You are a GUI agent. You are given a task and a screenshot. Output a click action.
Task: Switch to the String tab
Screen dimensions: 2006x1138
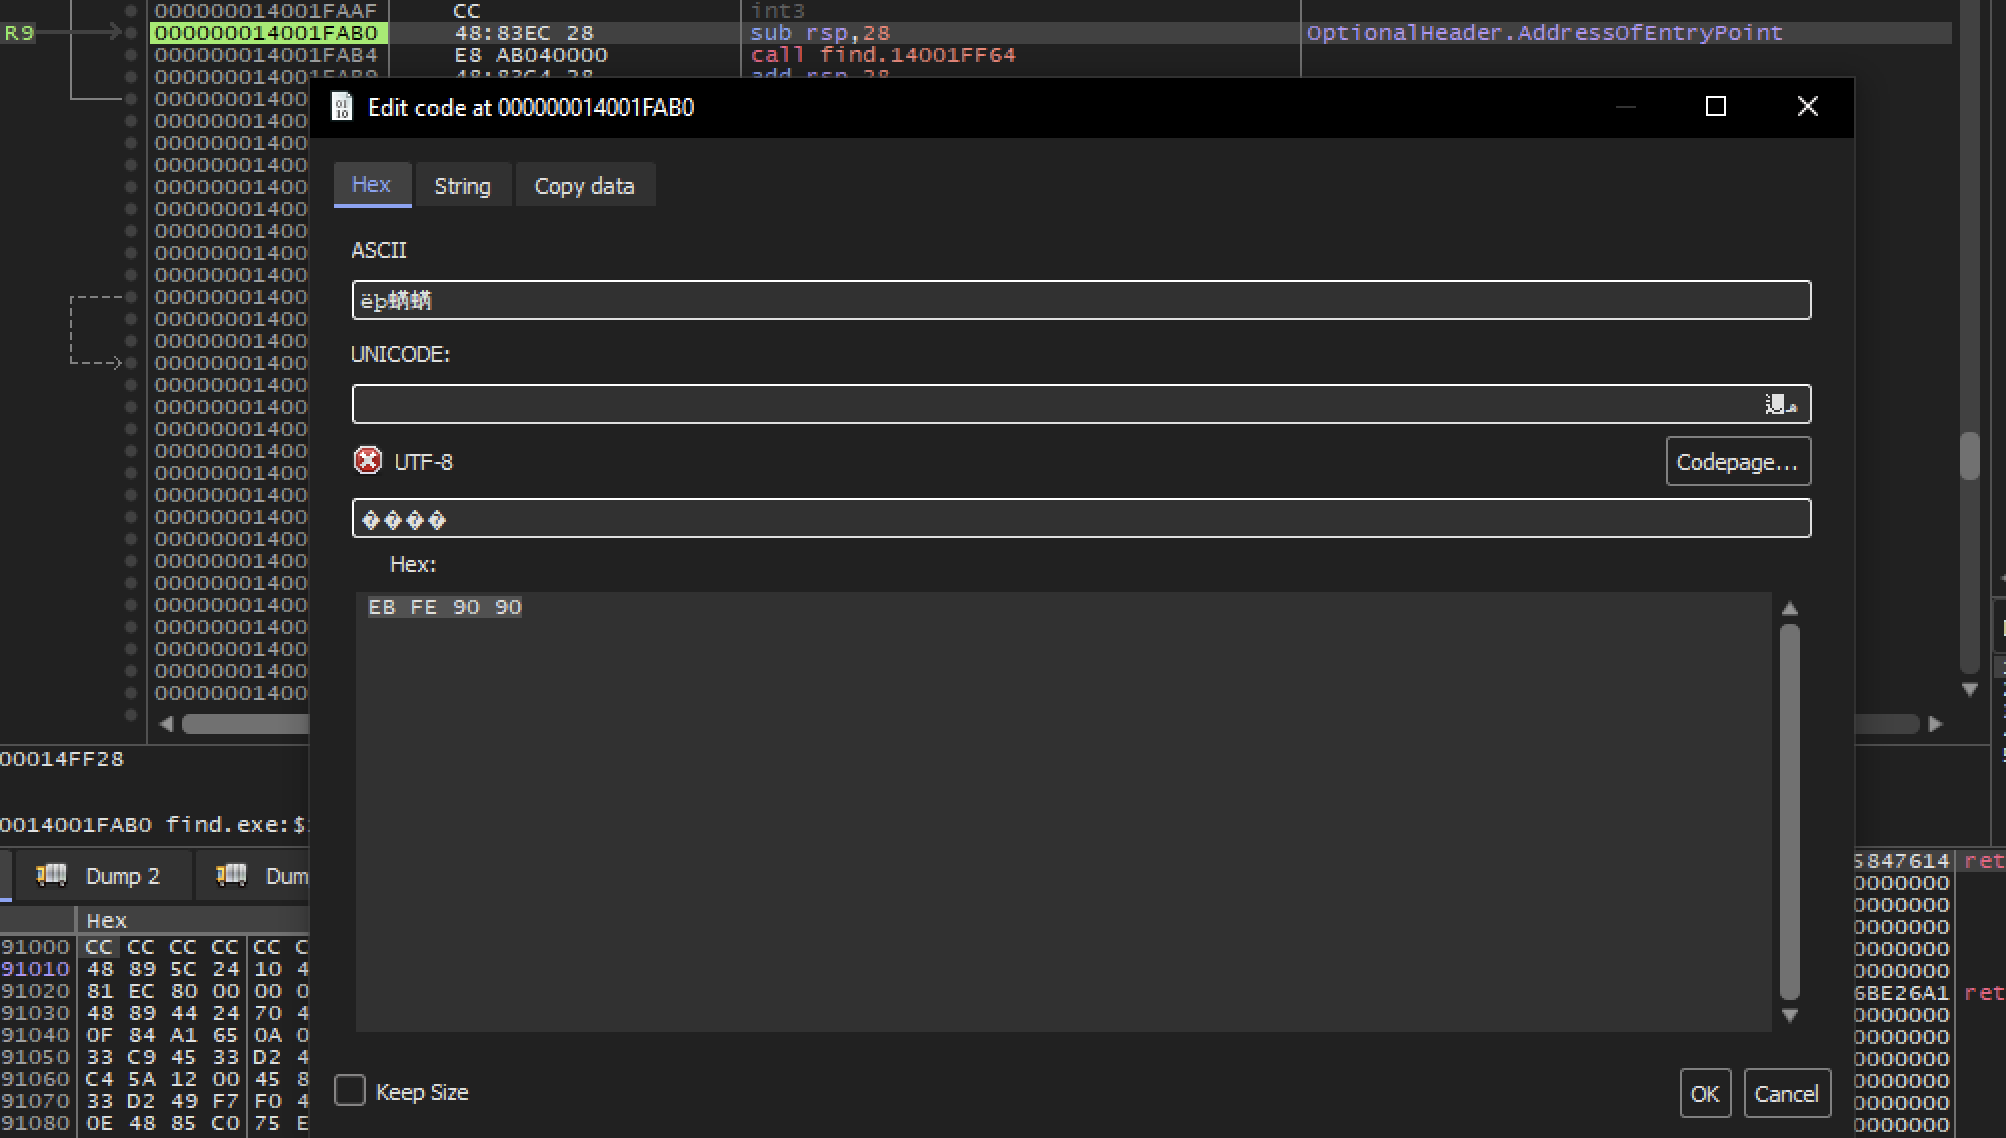[x=462, y=186]
